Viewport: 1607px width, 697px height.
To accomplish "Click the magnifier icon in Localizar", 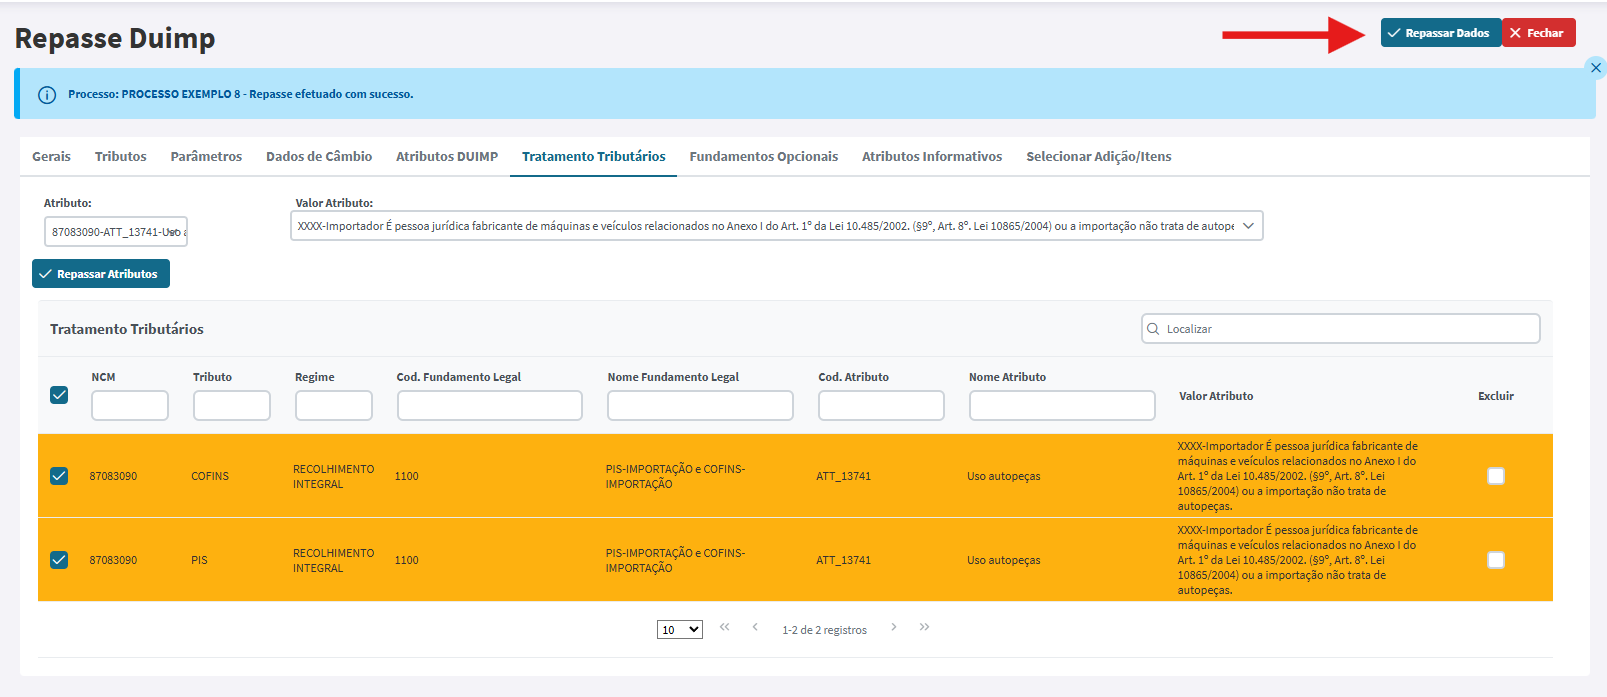I will (1153, 329).
